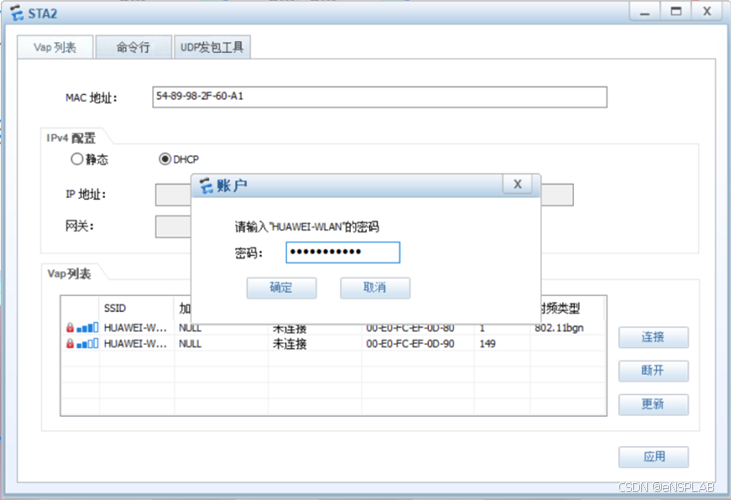Select the 静态 radio button
731x500 pixels.
coord(77,159)
